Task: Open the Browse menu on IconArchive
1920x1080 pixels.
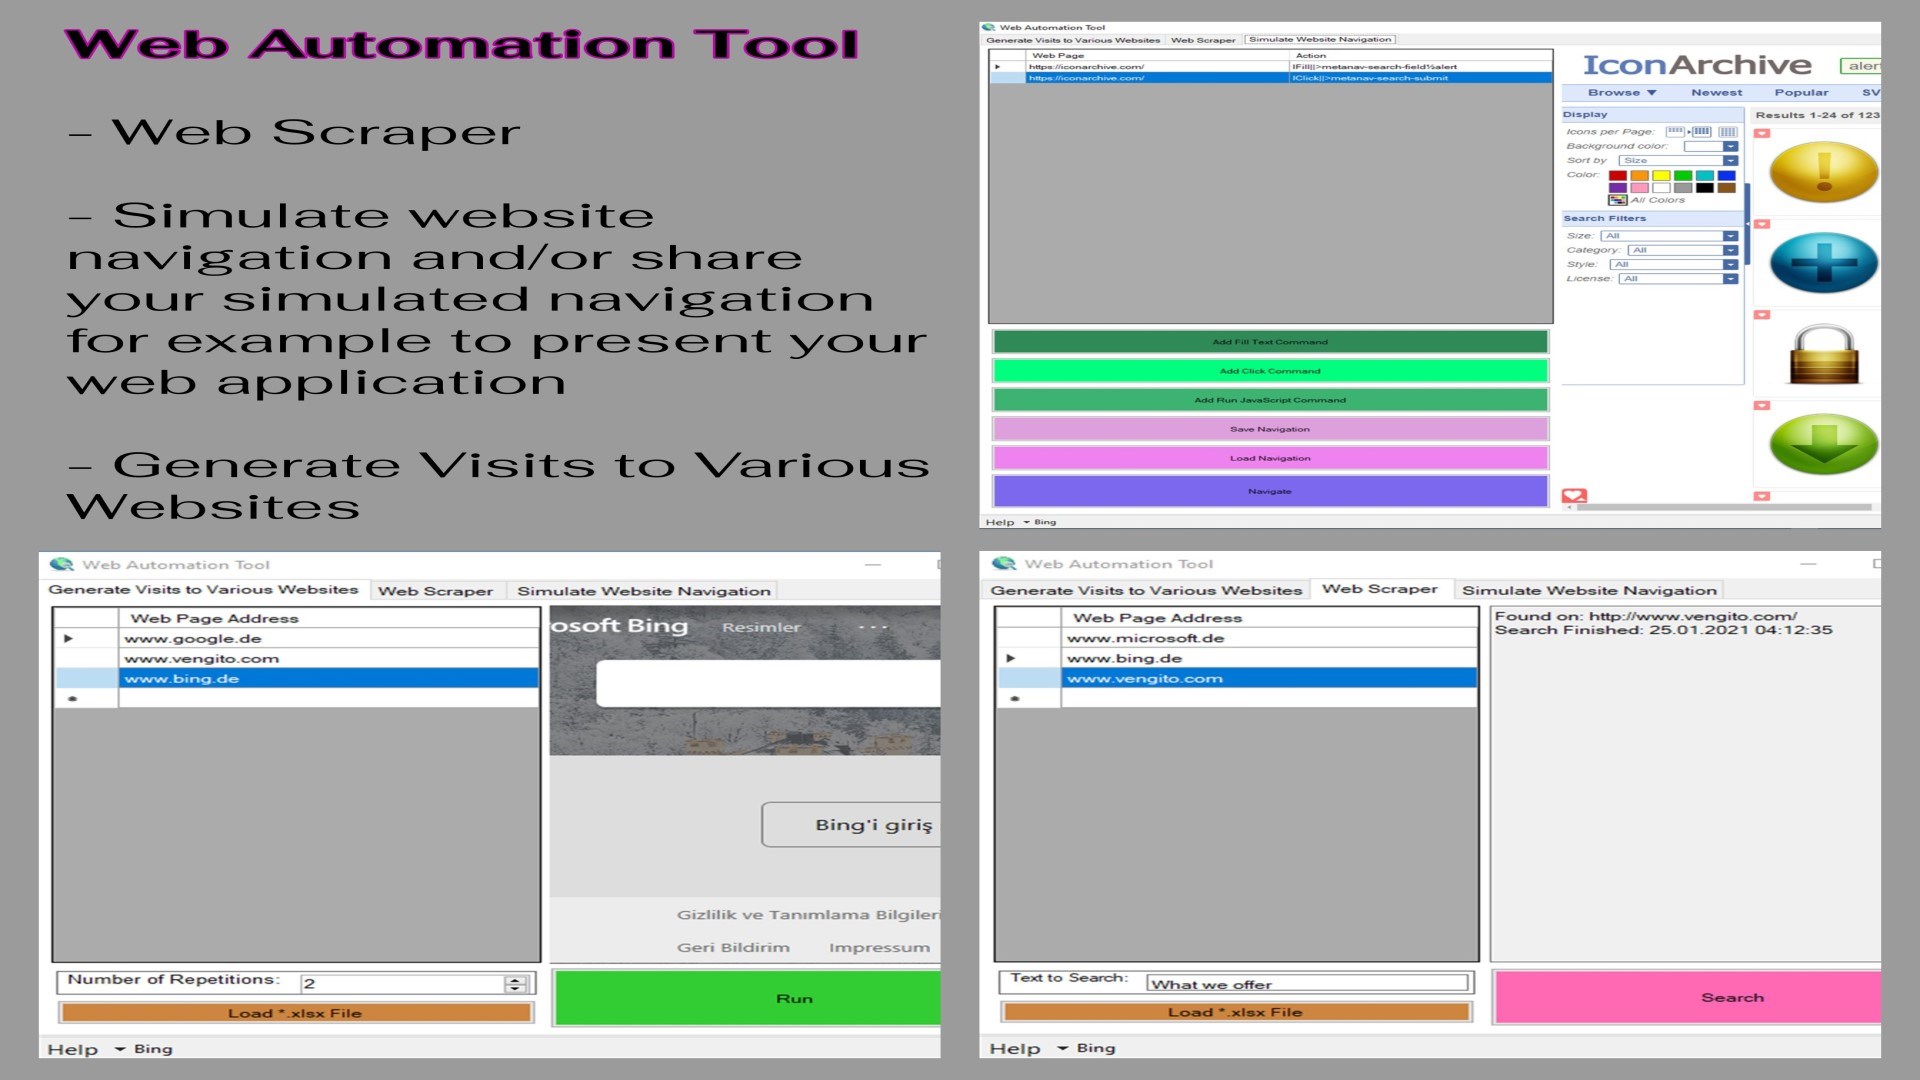Action: click(x=1621, y=93)
